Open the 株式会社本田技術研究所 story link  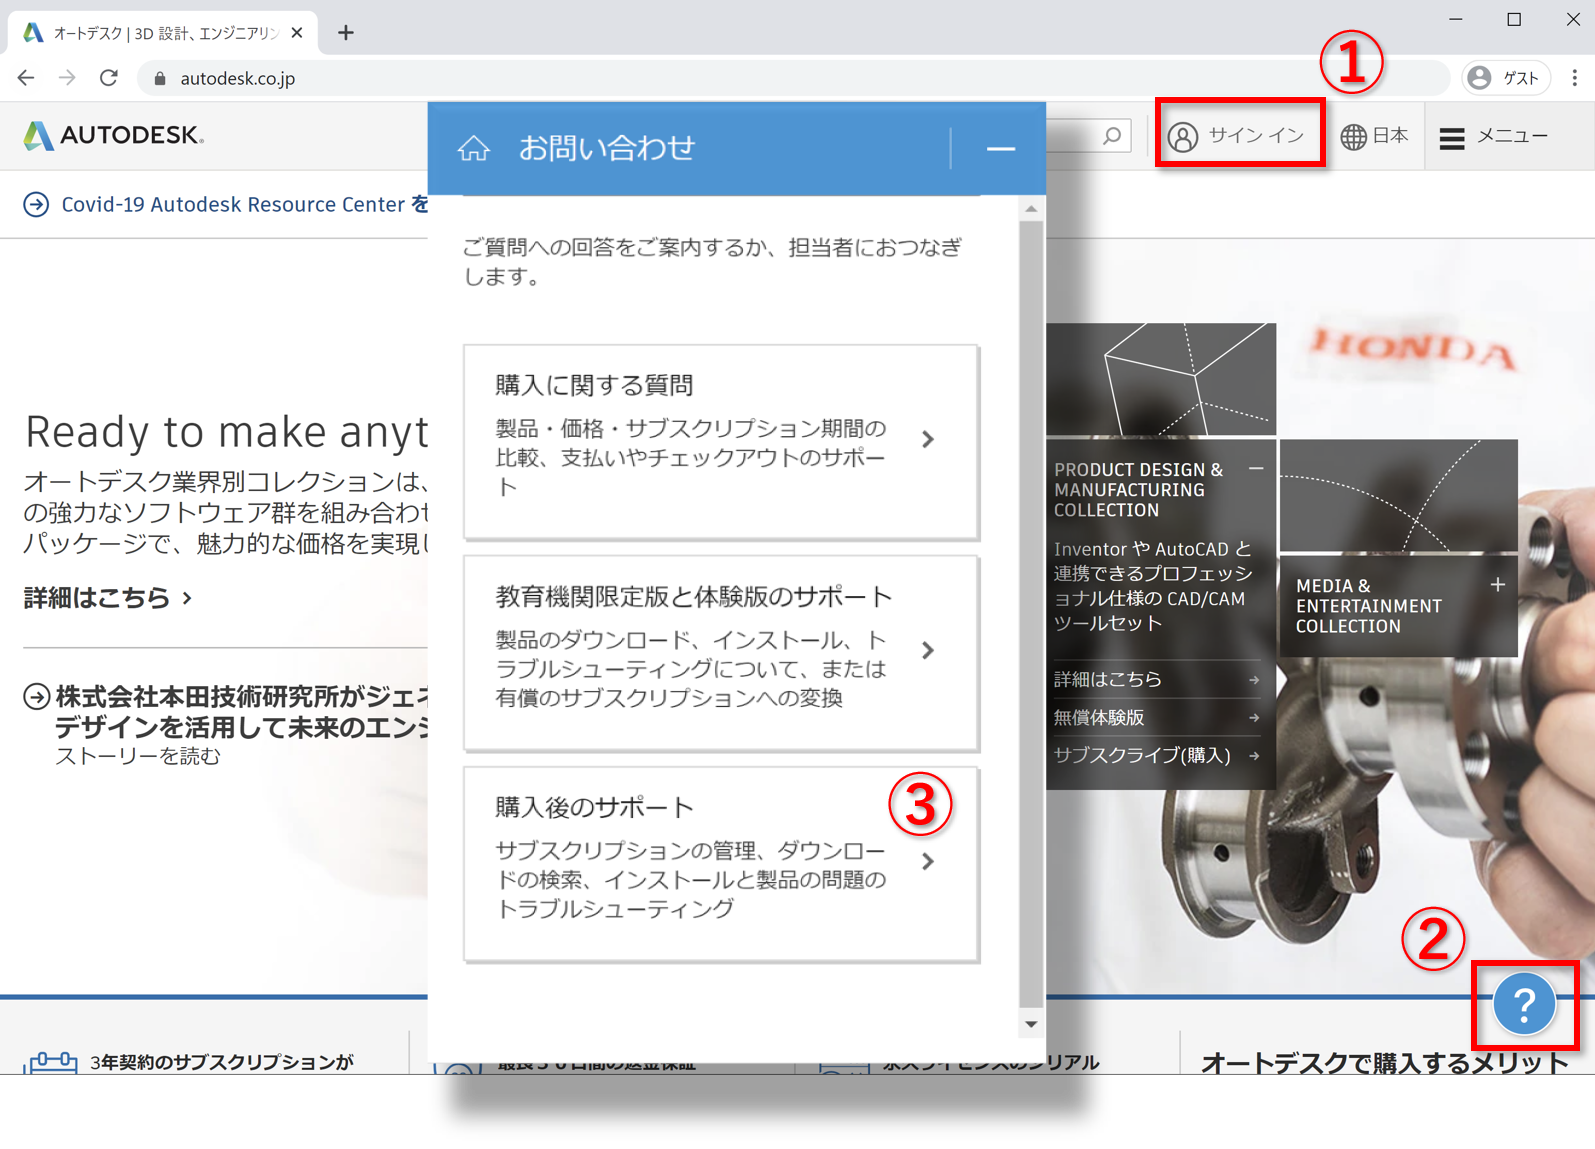241,711
